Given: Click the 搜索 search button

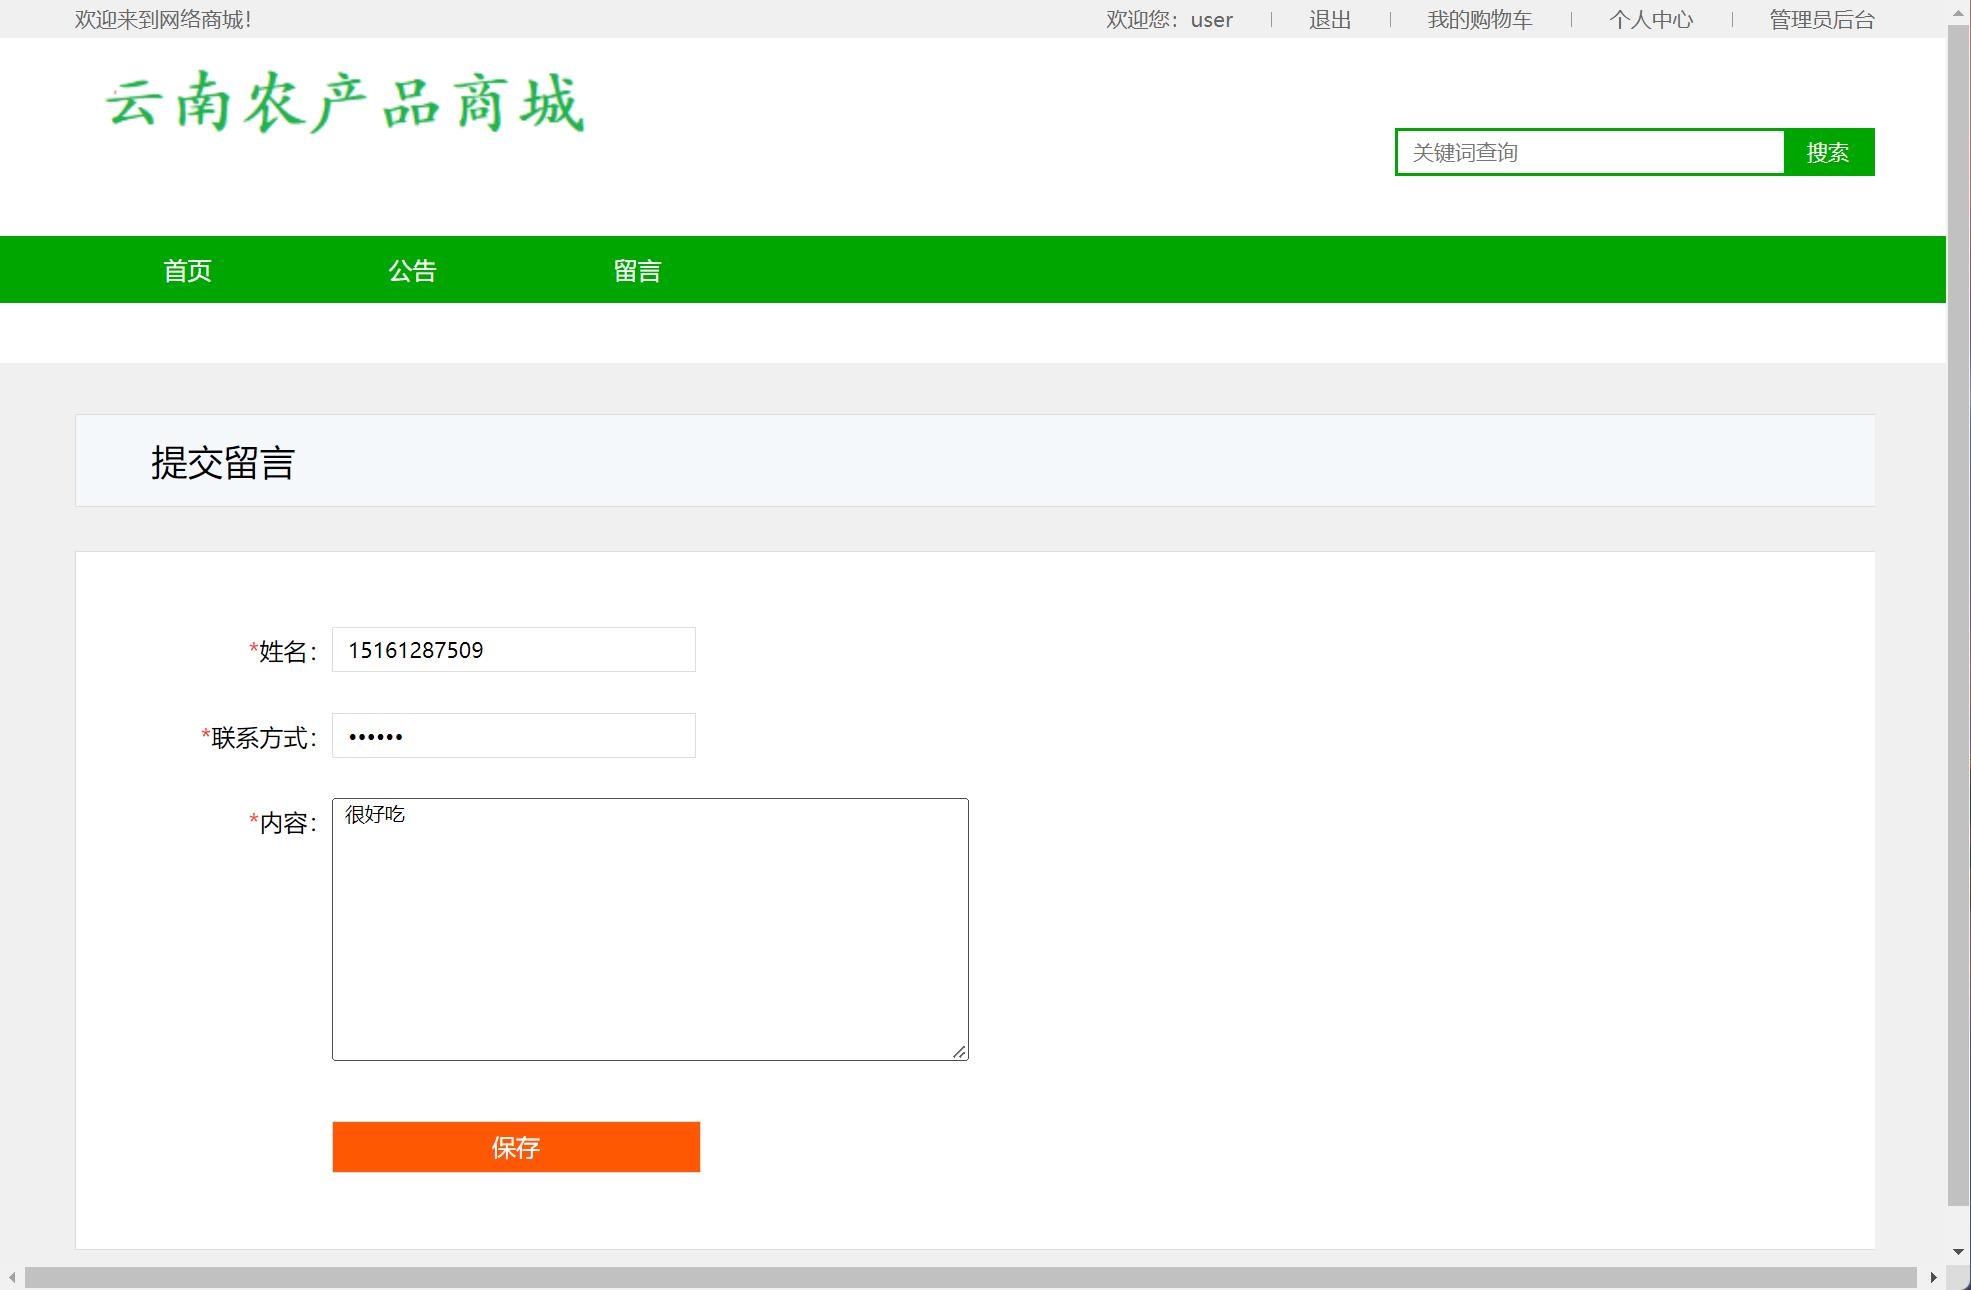Looking at the screenshot, I should pyautogui.click(x=1827, y=152).
